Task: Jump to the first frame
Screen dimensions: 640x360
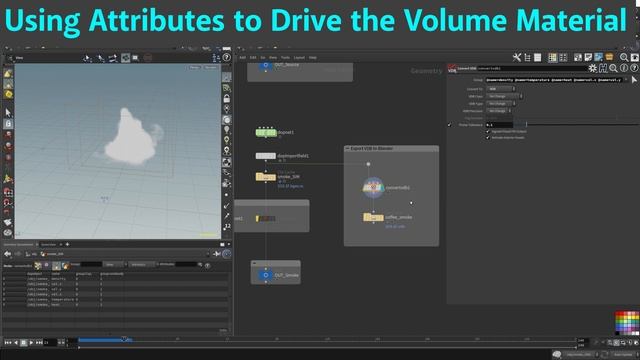Action: 8,342
